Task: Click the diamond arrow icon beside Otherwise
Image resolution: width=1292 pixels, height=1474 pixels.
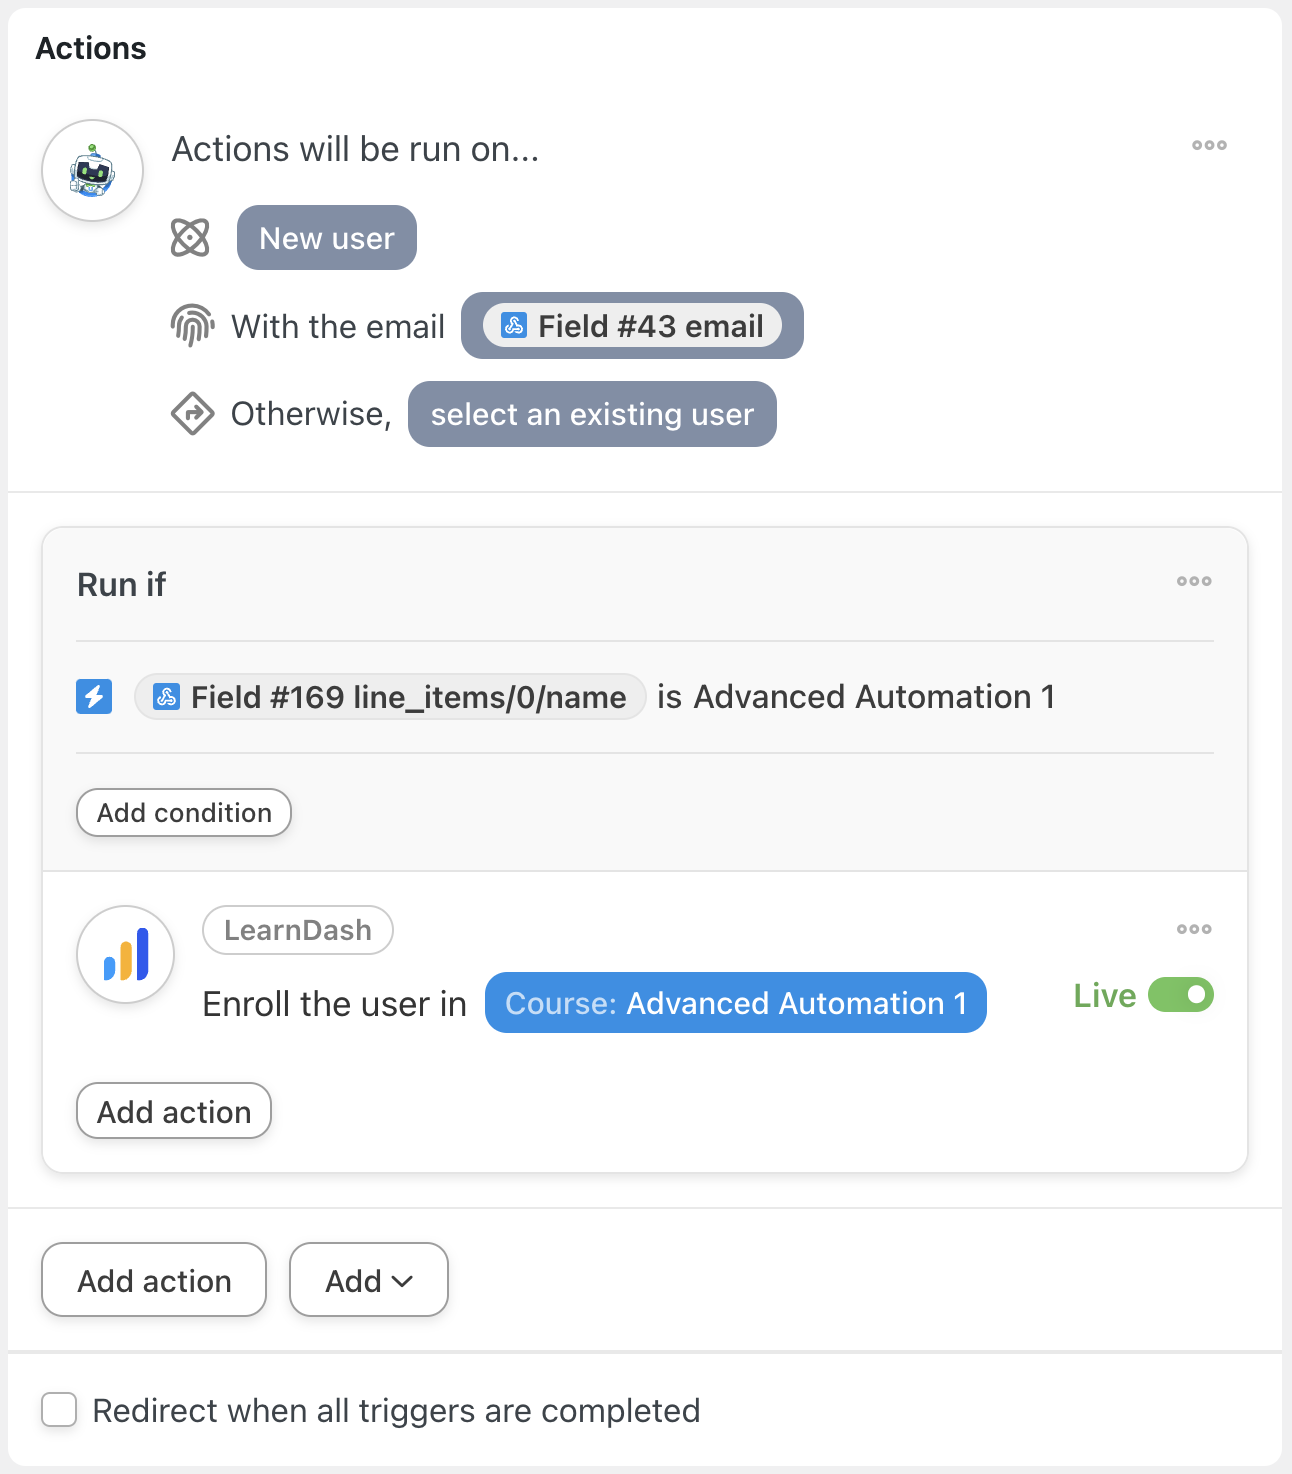Action: tap(192, 414)
